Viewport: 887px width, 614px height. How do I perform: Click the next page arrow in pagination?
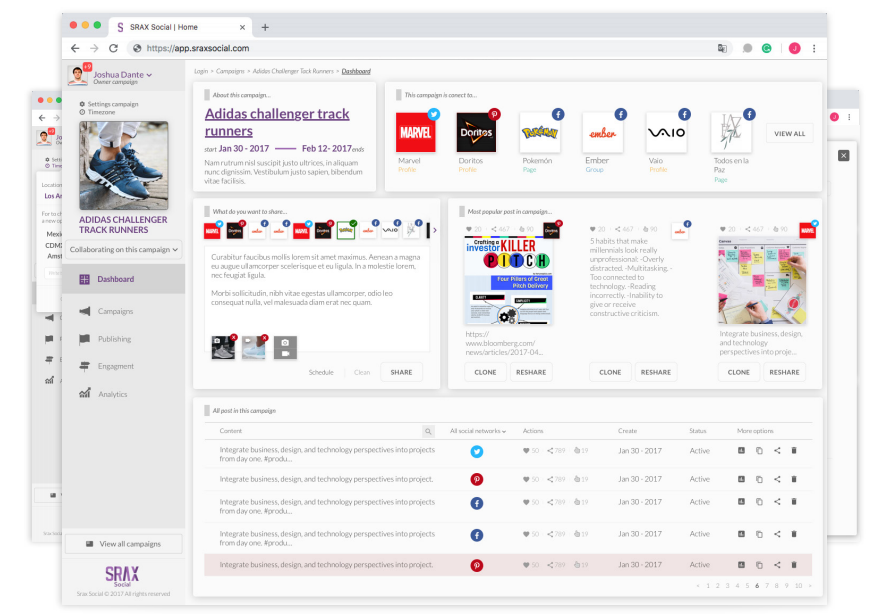[810, 586]
